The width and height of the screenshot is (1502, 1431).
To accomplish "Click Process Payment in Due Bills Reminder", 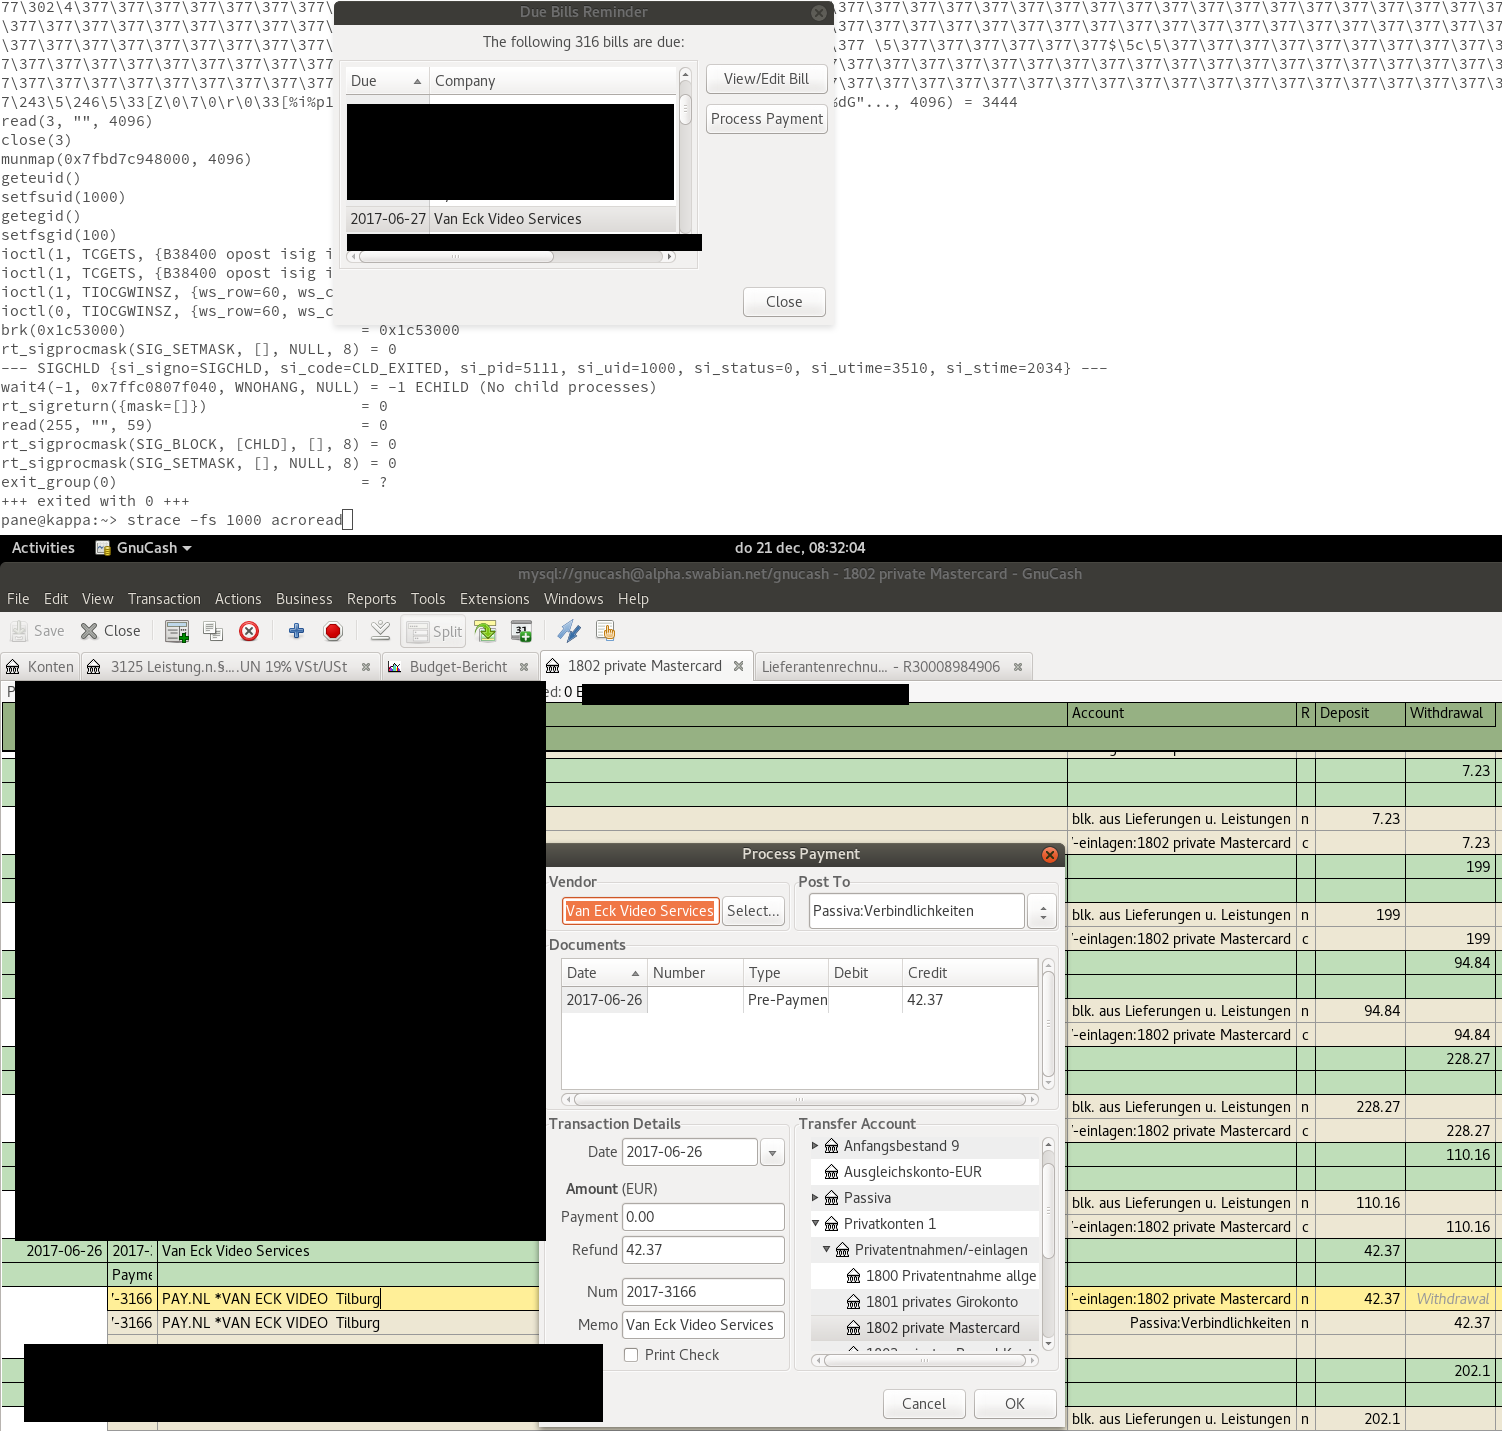I will (767, 119).
